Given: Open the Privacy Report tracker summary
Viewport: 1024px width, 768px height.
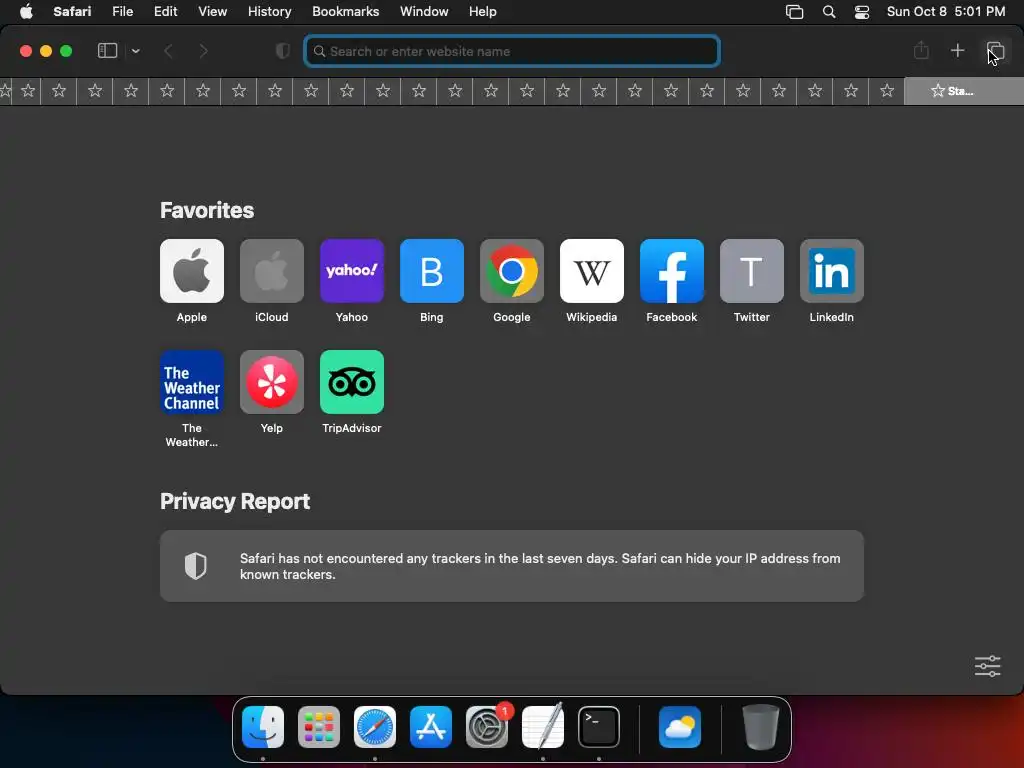Looking at the screenshot, I should coord(512,566).
